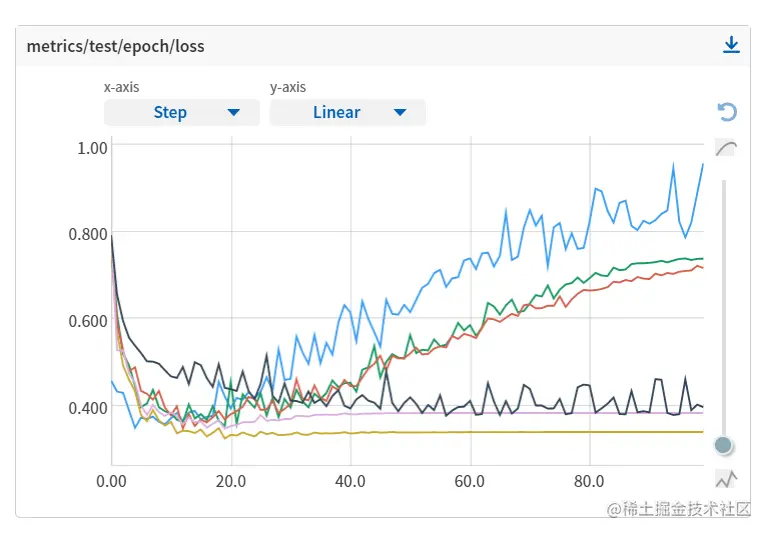Viewport: 768px width, 535px height.
Task: Click the 60.0 x-axis tick value
Action: tap(470, 481)
